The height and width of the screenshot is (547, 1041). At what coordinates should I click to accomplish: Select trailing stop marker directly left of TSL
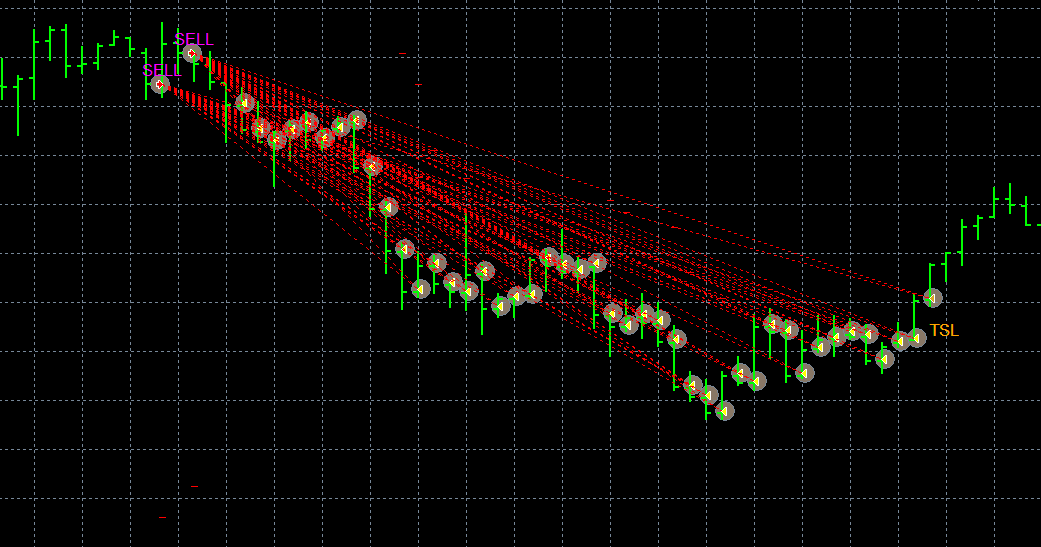point(917,338)
